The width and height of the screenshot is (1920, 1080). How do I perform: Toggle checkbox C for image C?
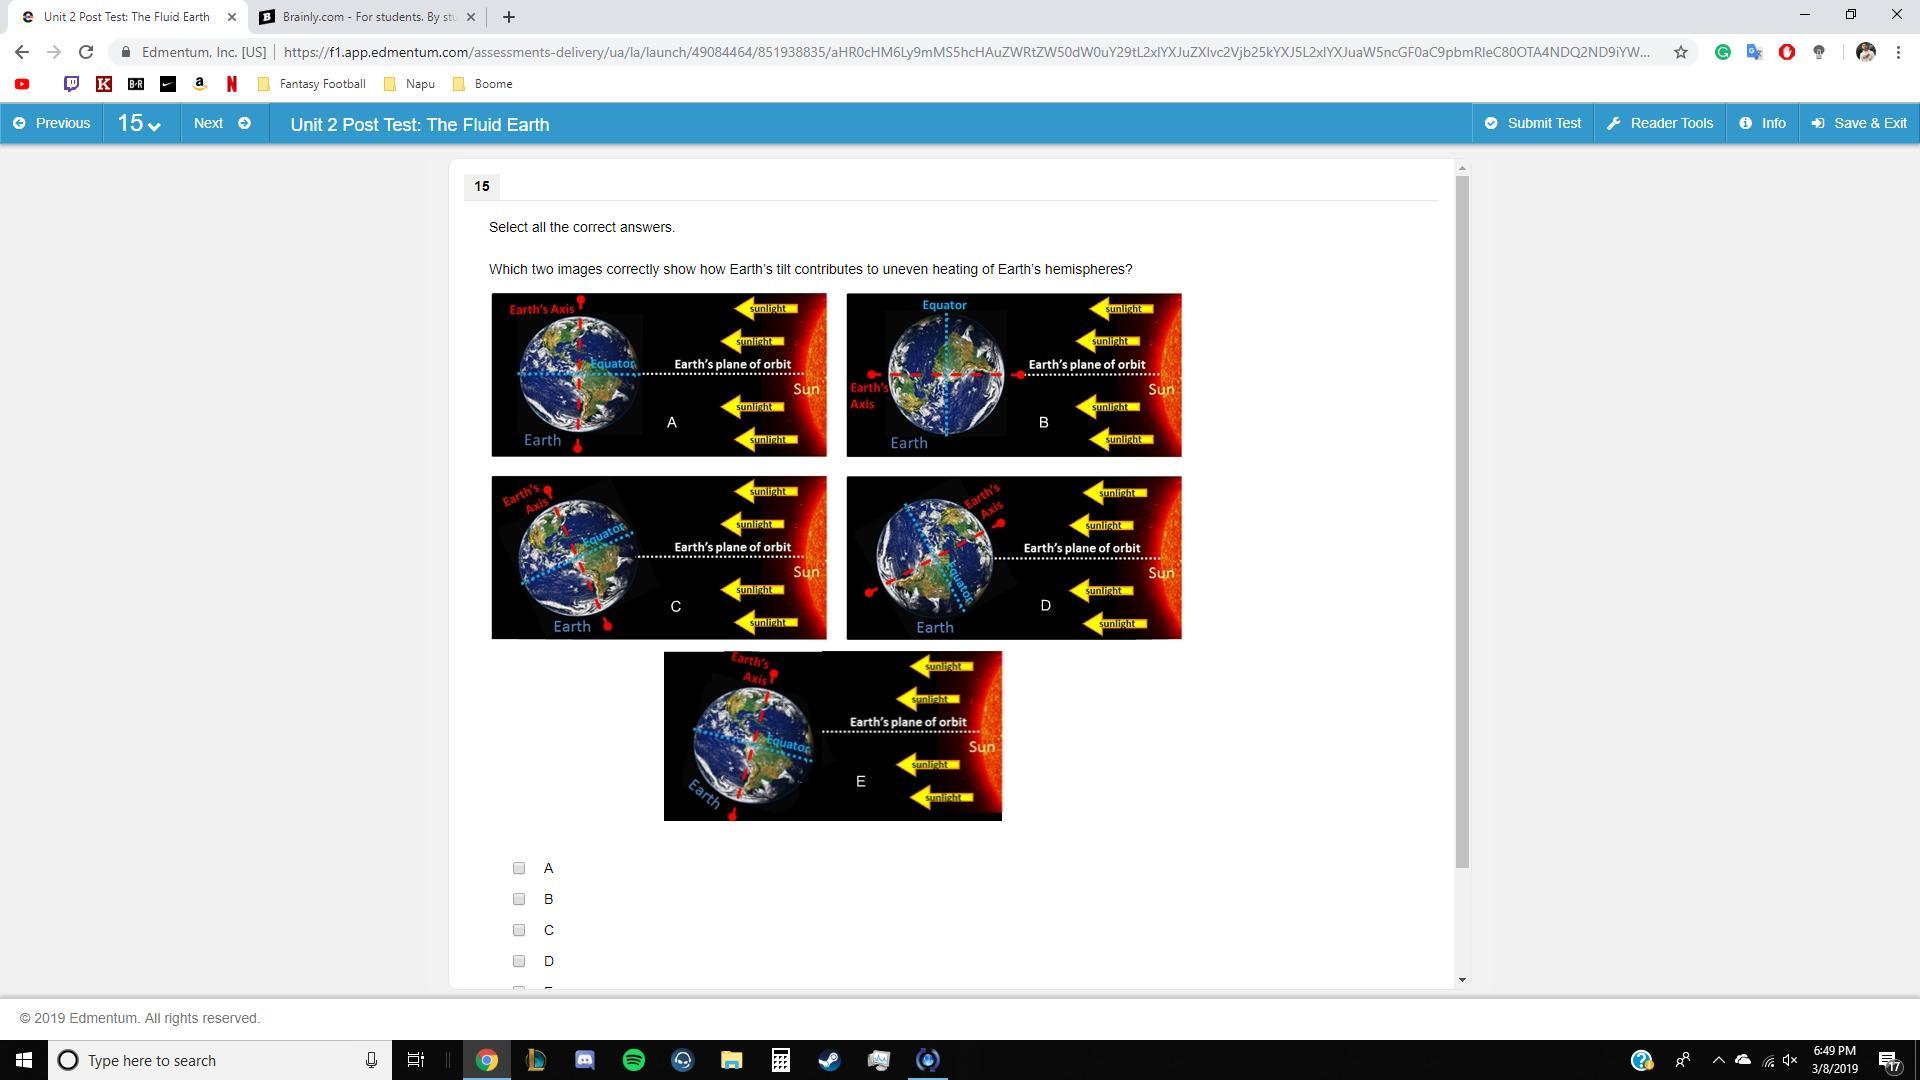coord(518,930)
